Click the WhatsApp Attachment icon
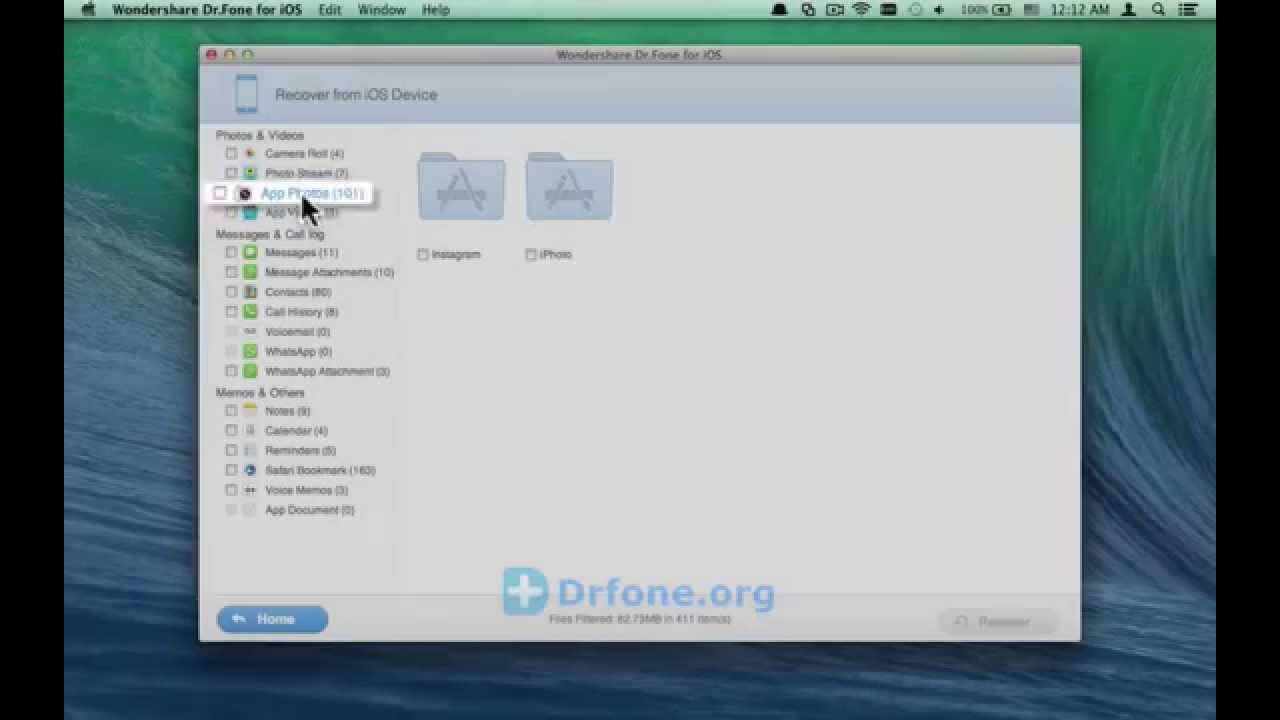The width and height of the screenshot is (1280, 720). pyautogui.click(x=250, y=371)
